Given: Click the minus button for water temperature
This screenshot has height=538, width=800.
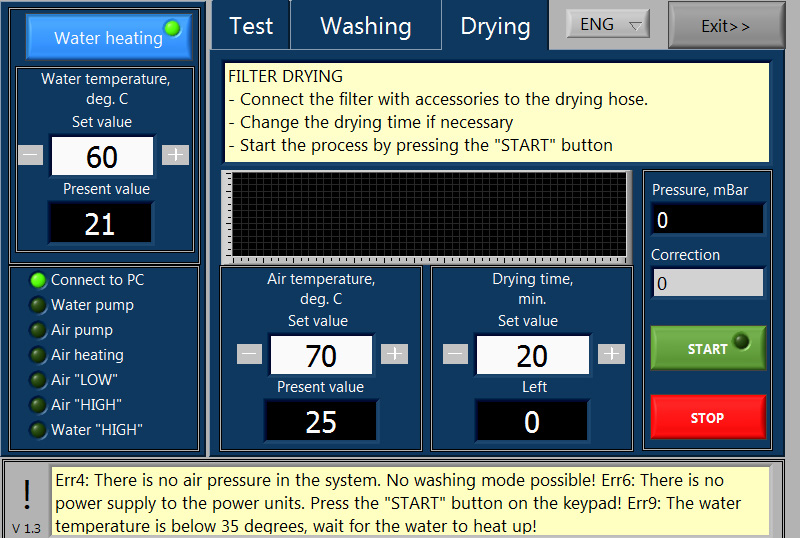Looking at the screenshot, I should (31, 155).
